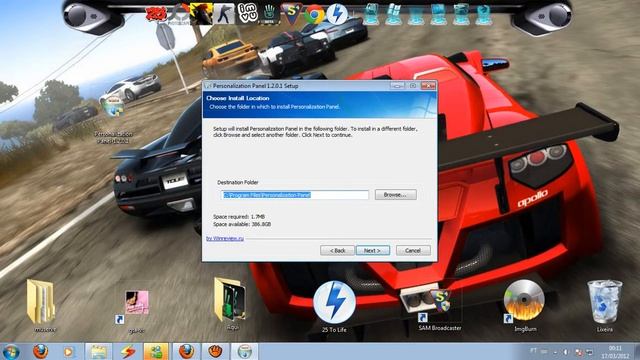Image resolution: width=640 pixels, height=360 pixels.
Task: Open the Windows logo hologram dock icon
Action: [393, 14]
